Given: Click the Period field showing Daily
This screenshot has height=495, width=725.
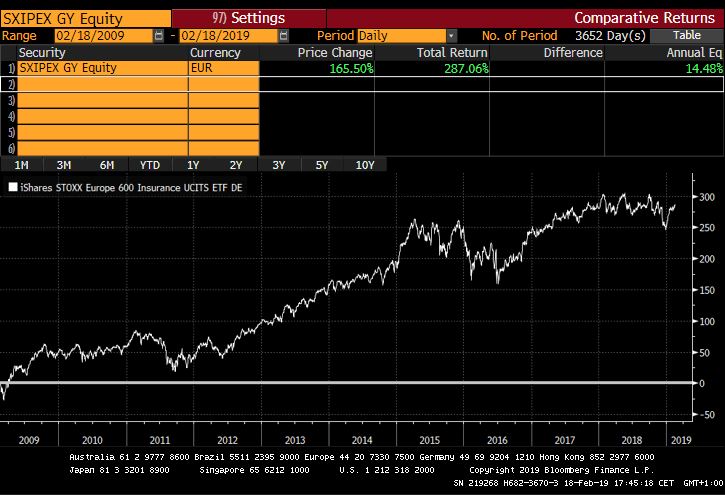Looking at the screenshot, I should pos(401,36).
